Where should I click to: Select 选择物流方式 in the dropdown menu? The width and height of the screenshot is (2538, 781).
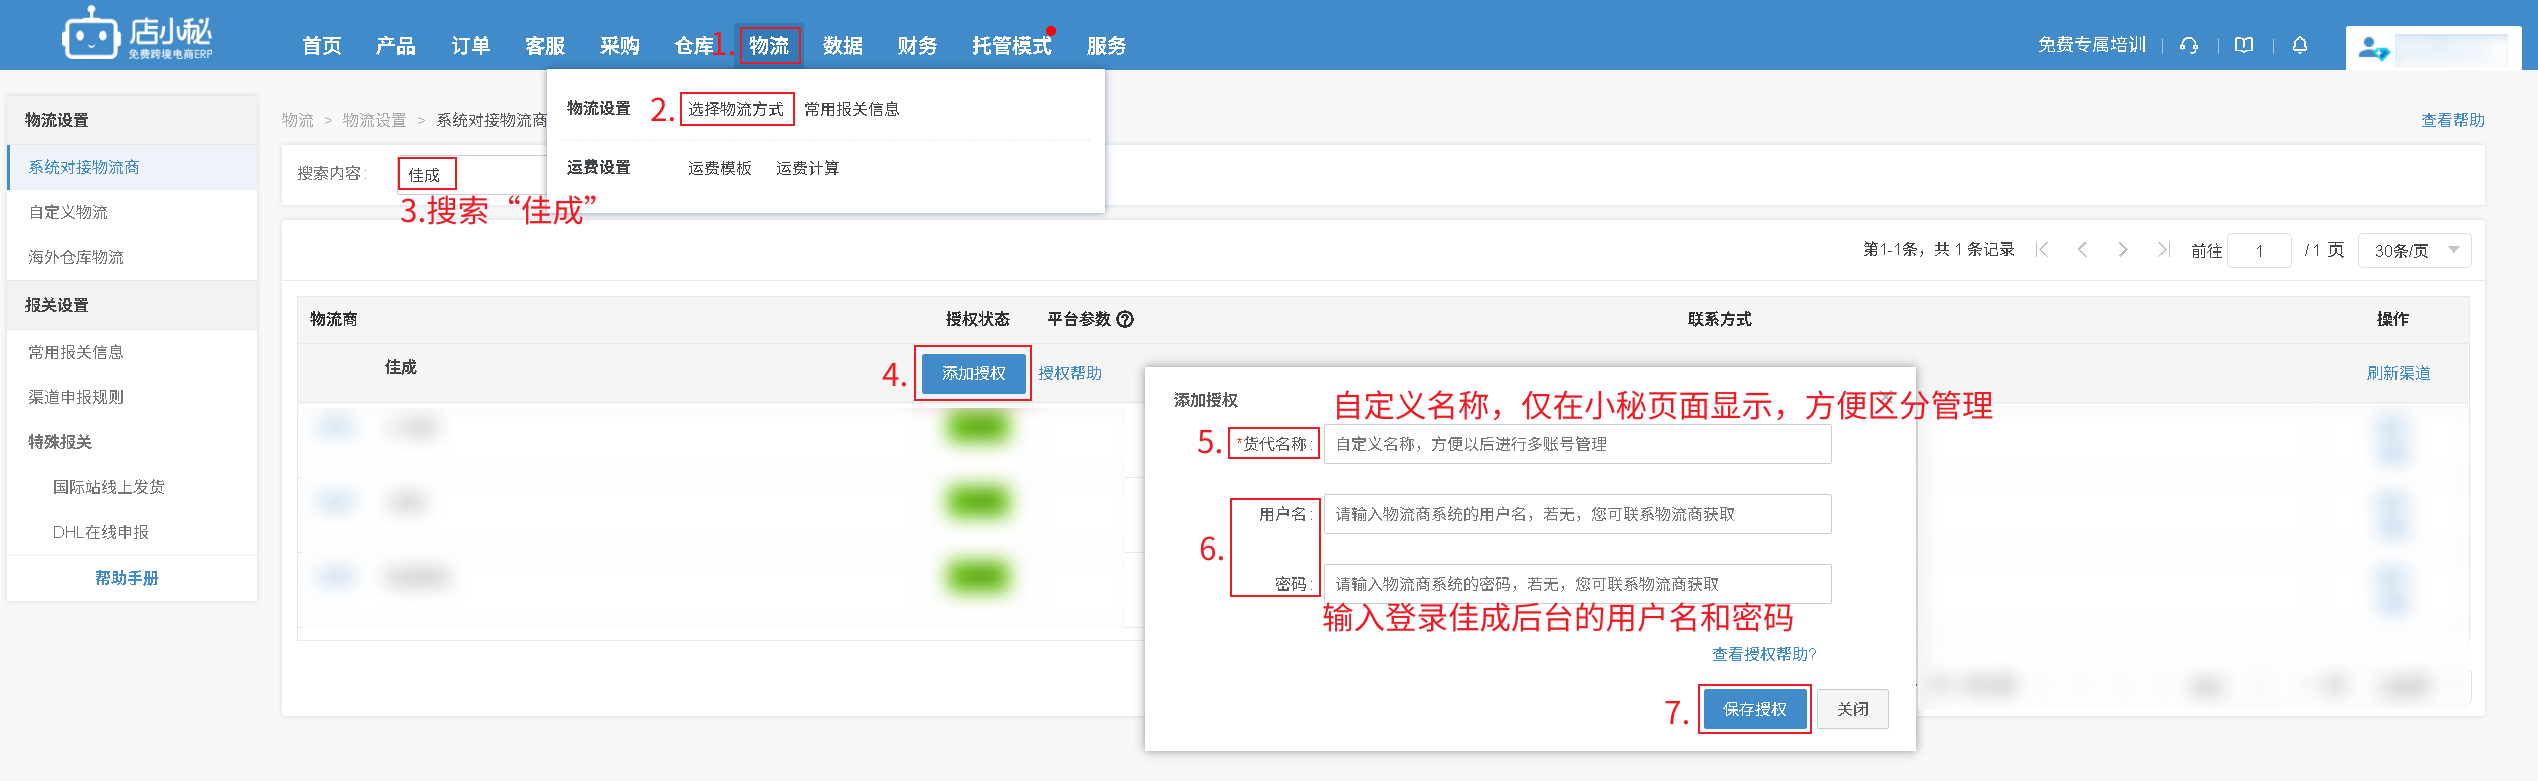736,109
